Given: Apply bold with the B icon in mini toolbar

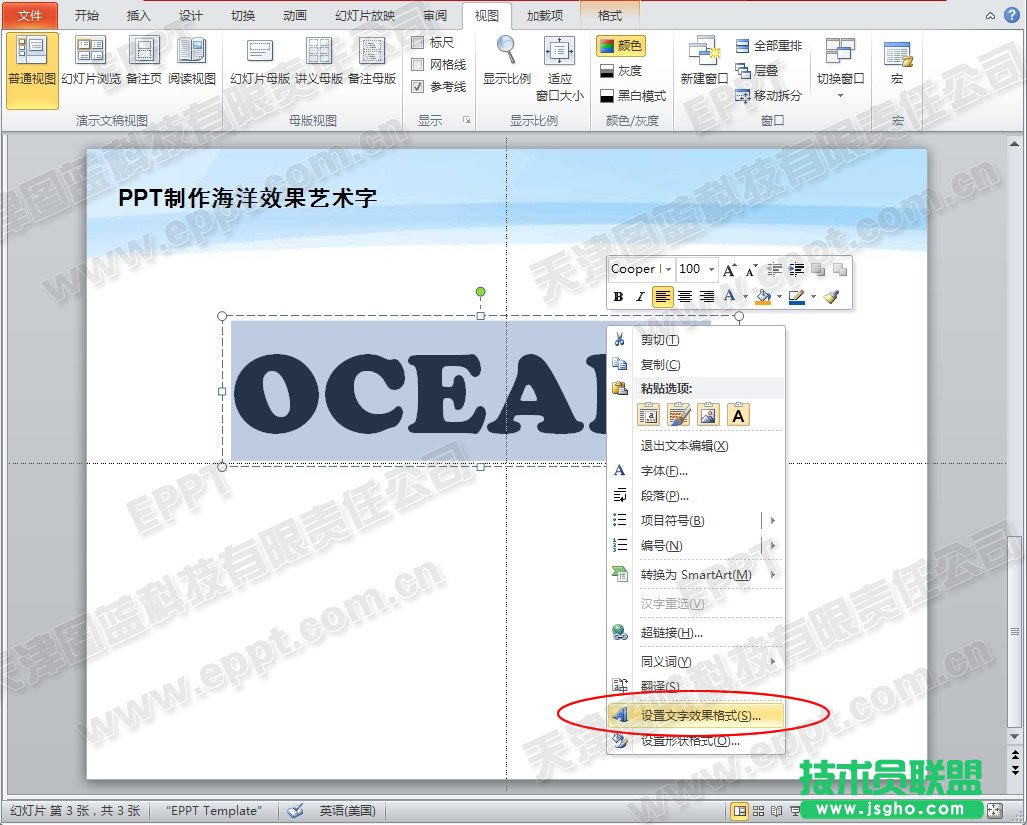Looking at the screenshot, I should point(618,296).
